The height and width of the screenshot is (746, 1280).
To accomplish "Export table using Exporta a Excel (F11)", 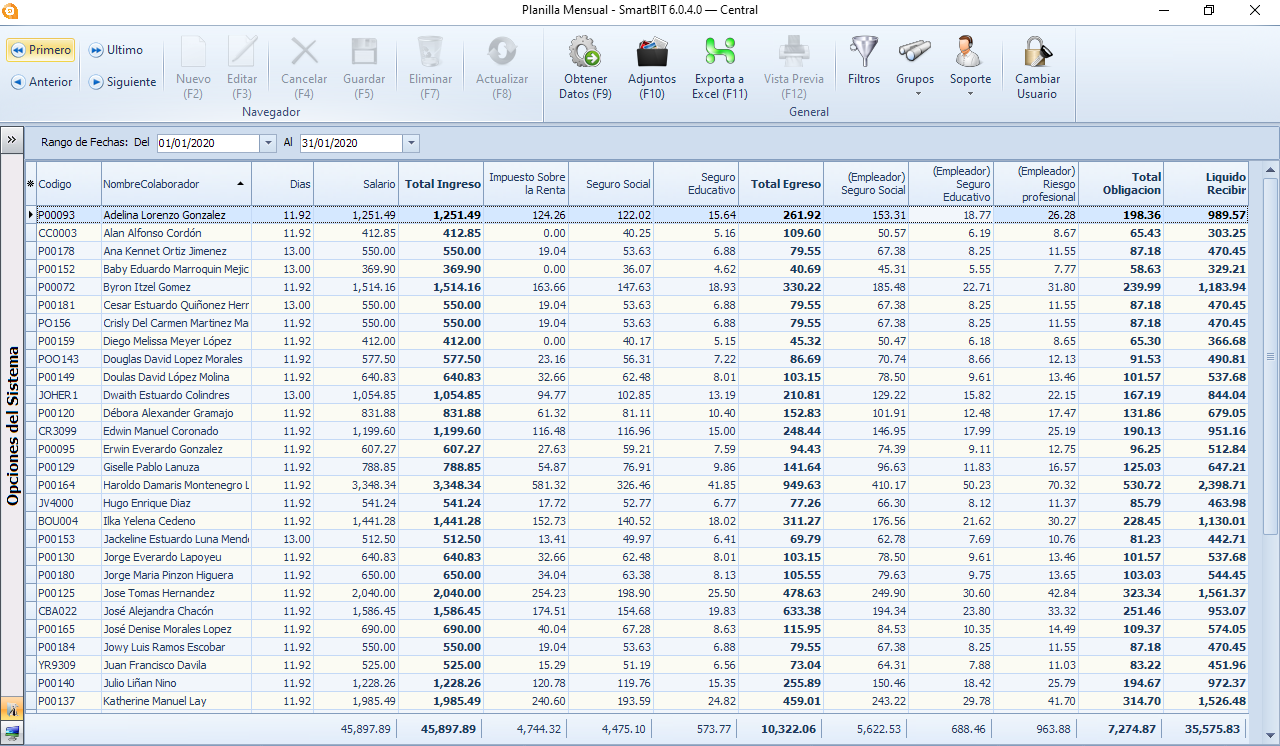I will (720, 67).
